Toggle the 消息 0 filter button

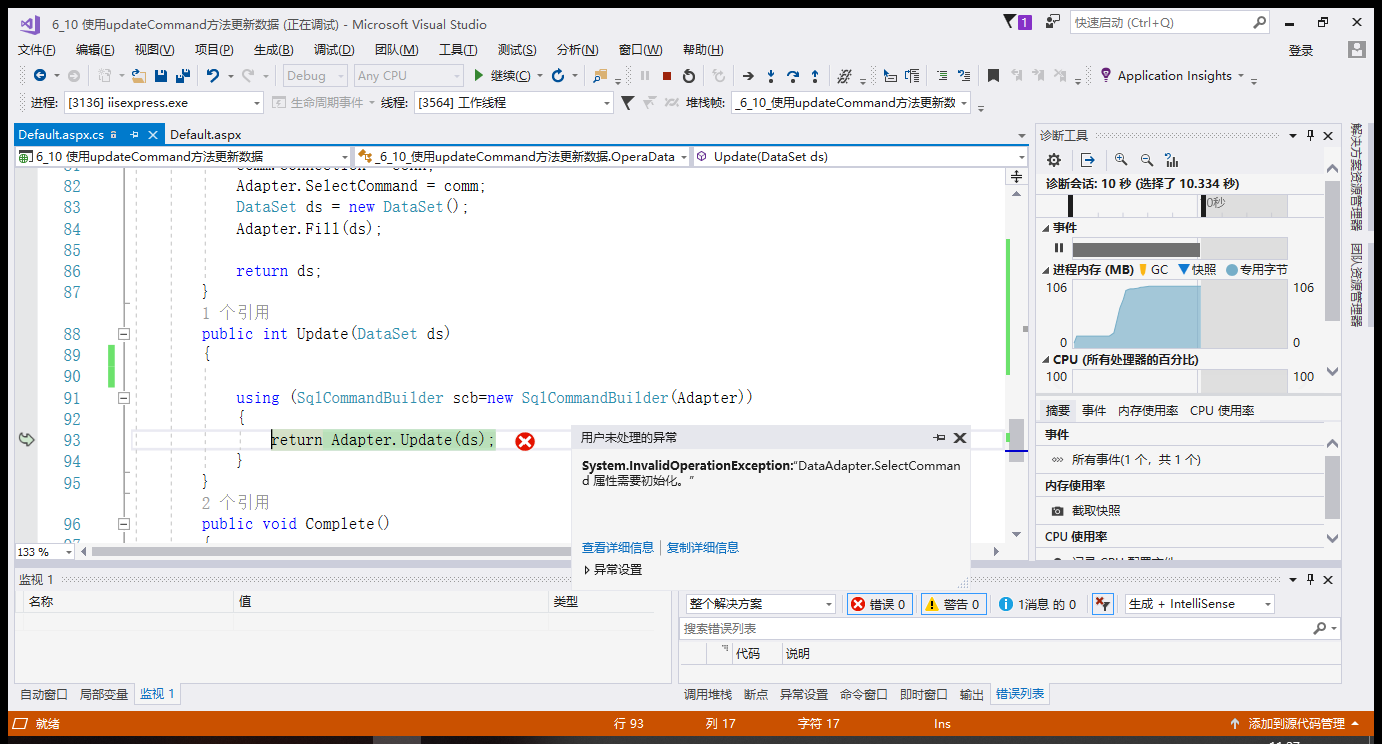click(x=1038, y=604)
